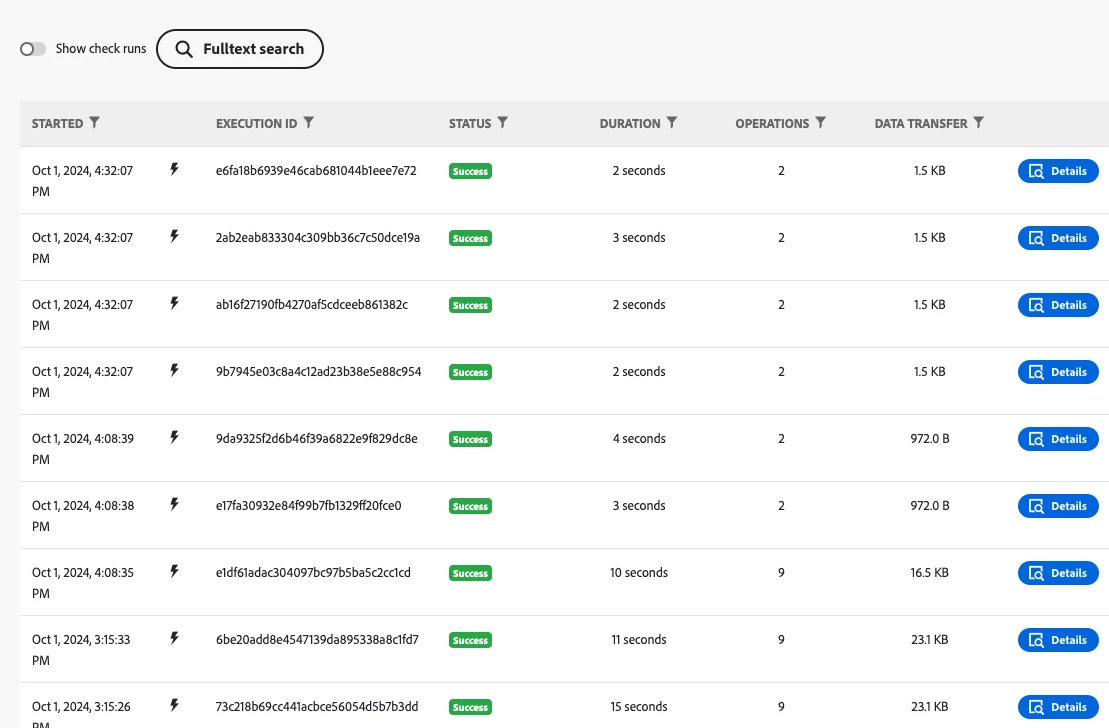Filter the Duration column
1109x728 pixels.
pyautogui.click(x=672, y=122)
